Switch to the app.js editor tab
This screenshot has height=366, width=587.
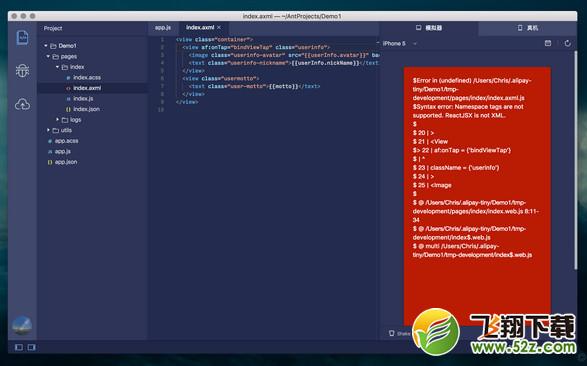(x=163, y=28)
